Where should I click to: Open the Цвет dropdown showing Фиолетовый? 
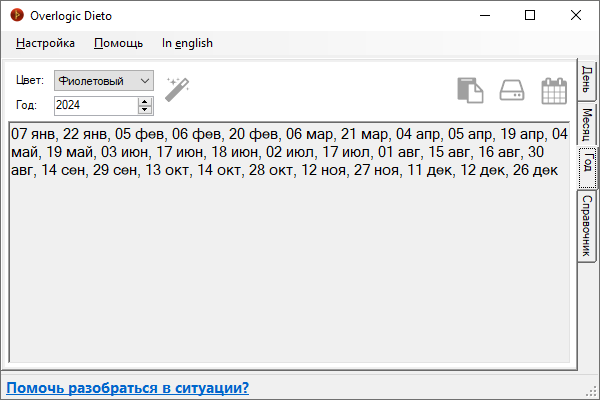pyautogui.click(x=104, y=80)
